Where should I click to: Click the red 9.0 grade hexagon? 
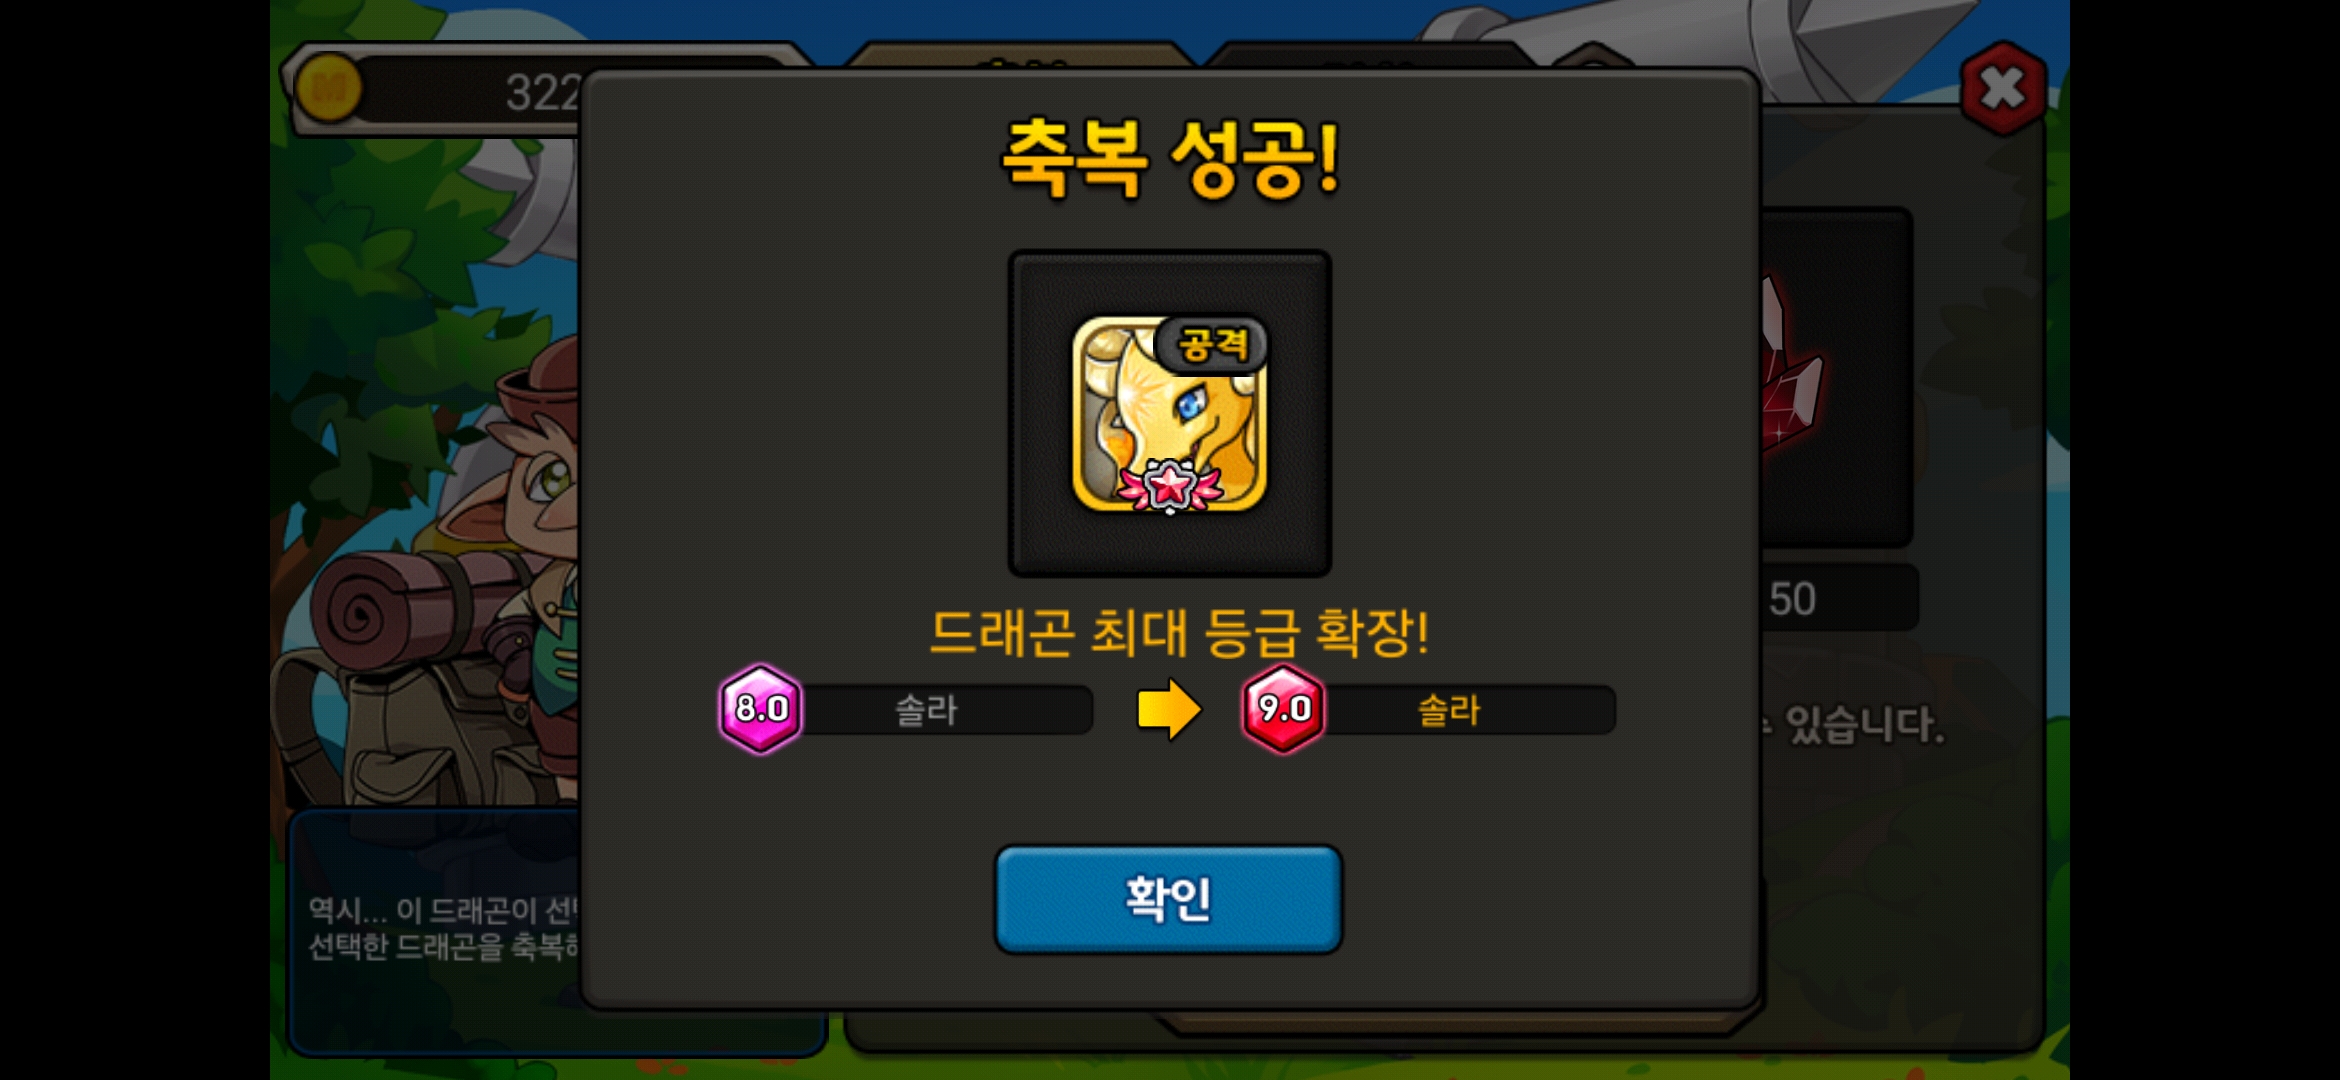[x=1284, y=708]
